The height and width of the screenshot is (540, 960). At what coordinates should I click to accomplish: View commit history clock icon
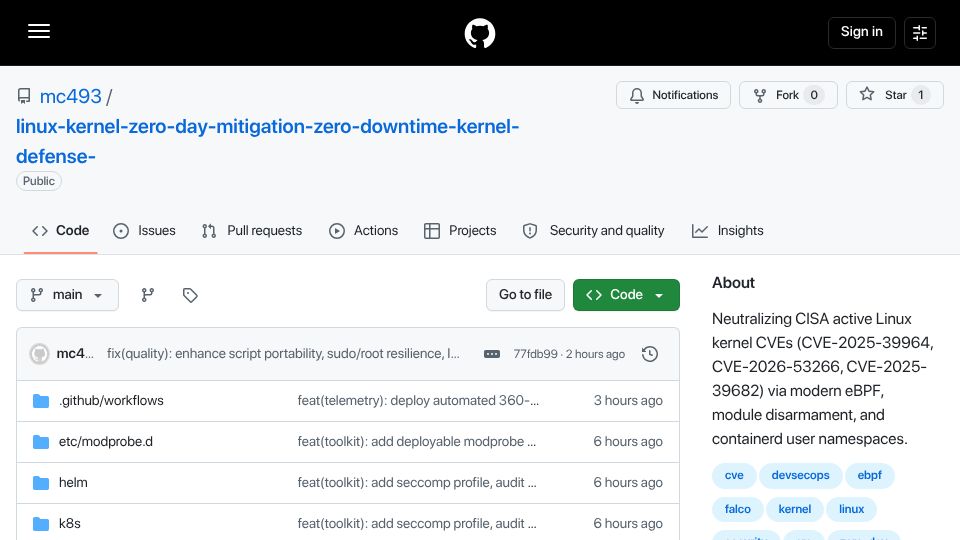(650, 354)
